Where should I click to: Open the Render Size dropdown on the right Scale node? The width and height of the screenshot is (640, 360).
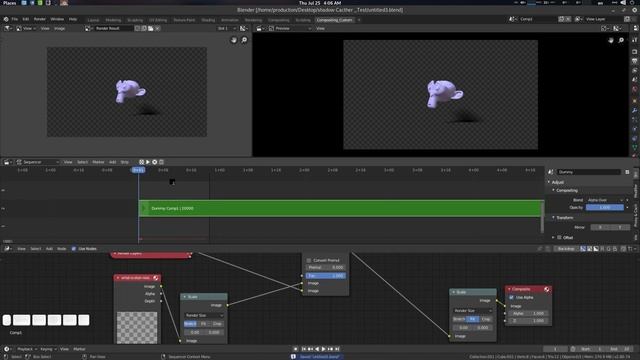pyautogui.click(x=473, y=311)
